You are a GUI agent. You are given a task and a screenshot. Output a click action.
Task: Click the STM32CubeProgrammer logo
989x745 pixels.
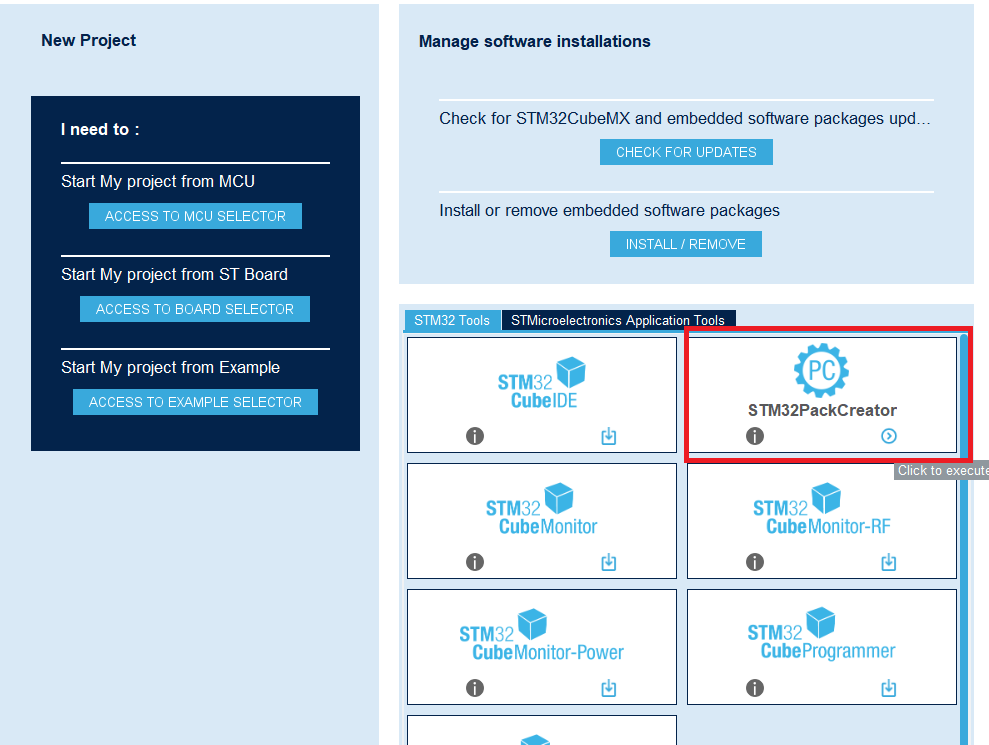click(822, 634)
